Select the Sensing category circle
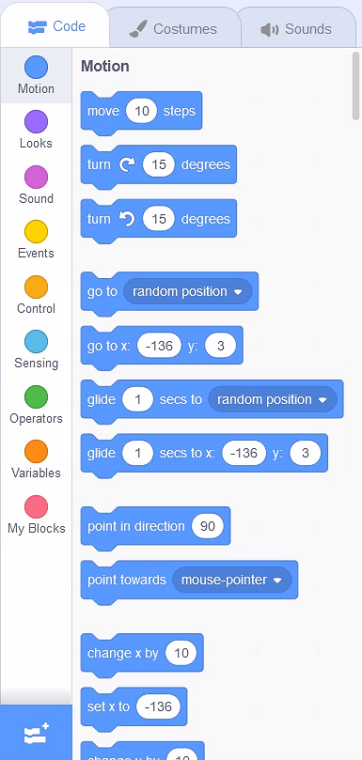Image resolution: width=362 pixels, height=760 pixels. [36, 342]
